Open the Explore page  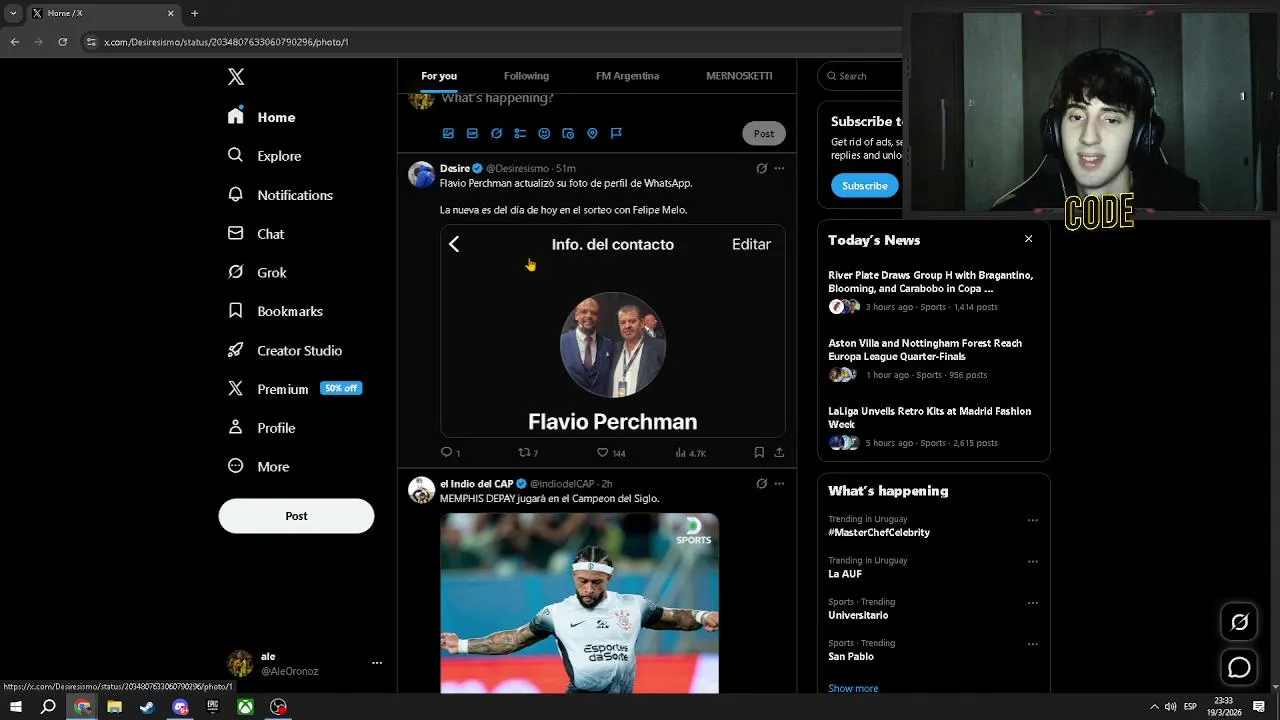click(x=265, y=156)
